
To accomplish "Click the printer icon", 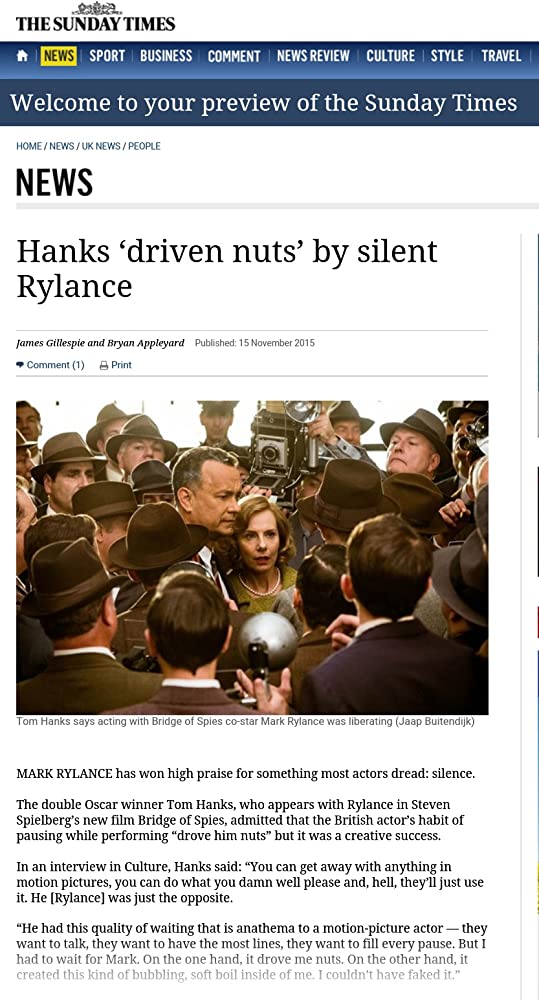I will [104, 365].
